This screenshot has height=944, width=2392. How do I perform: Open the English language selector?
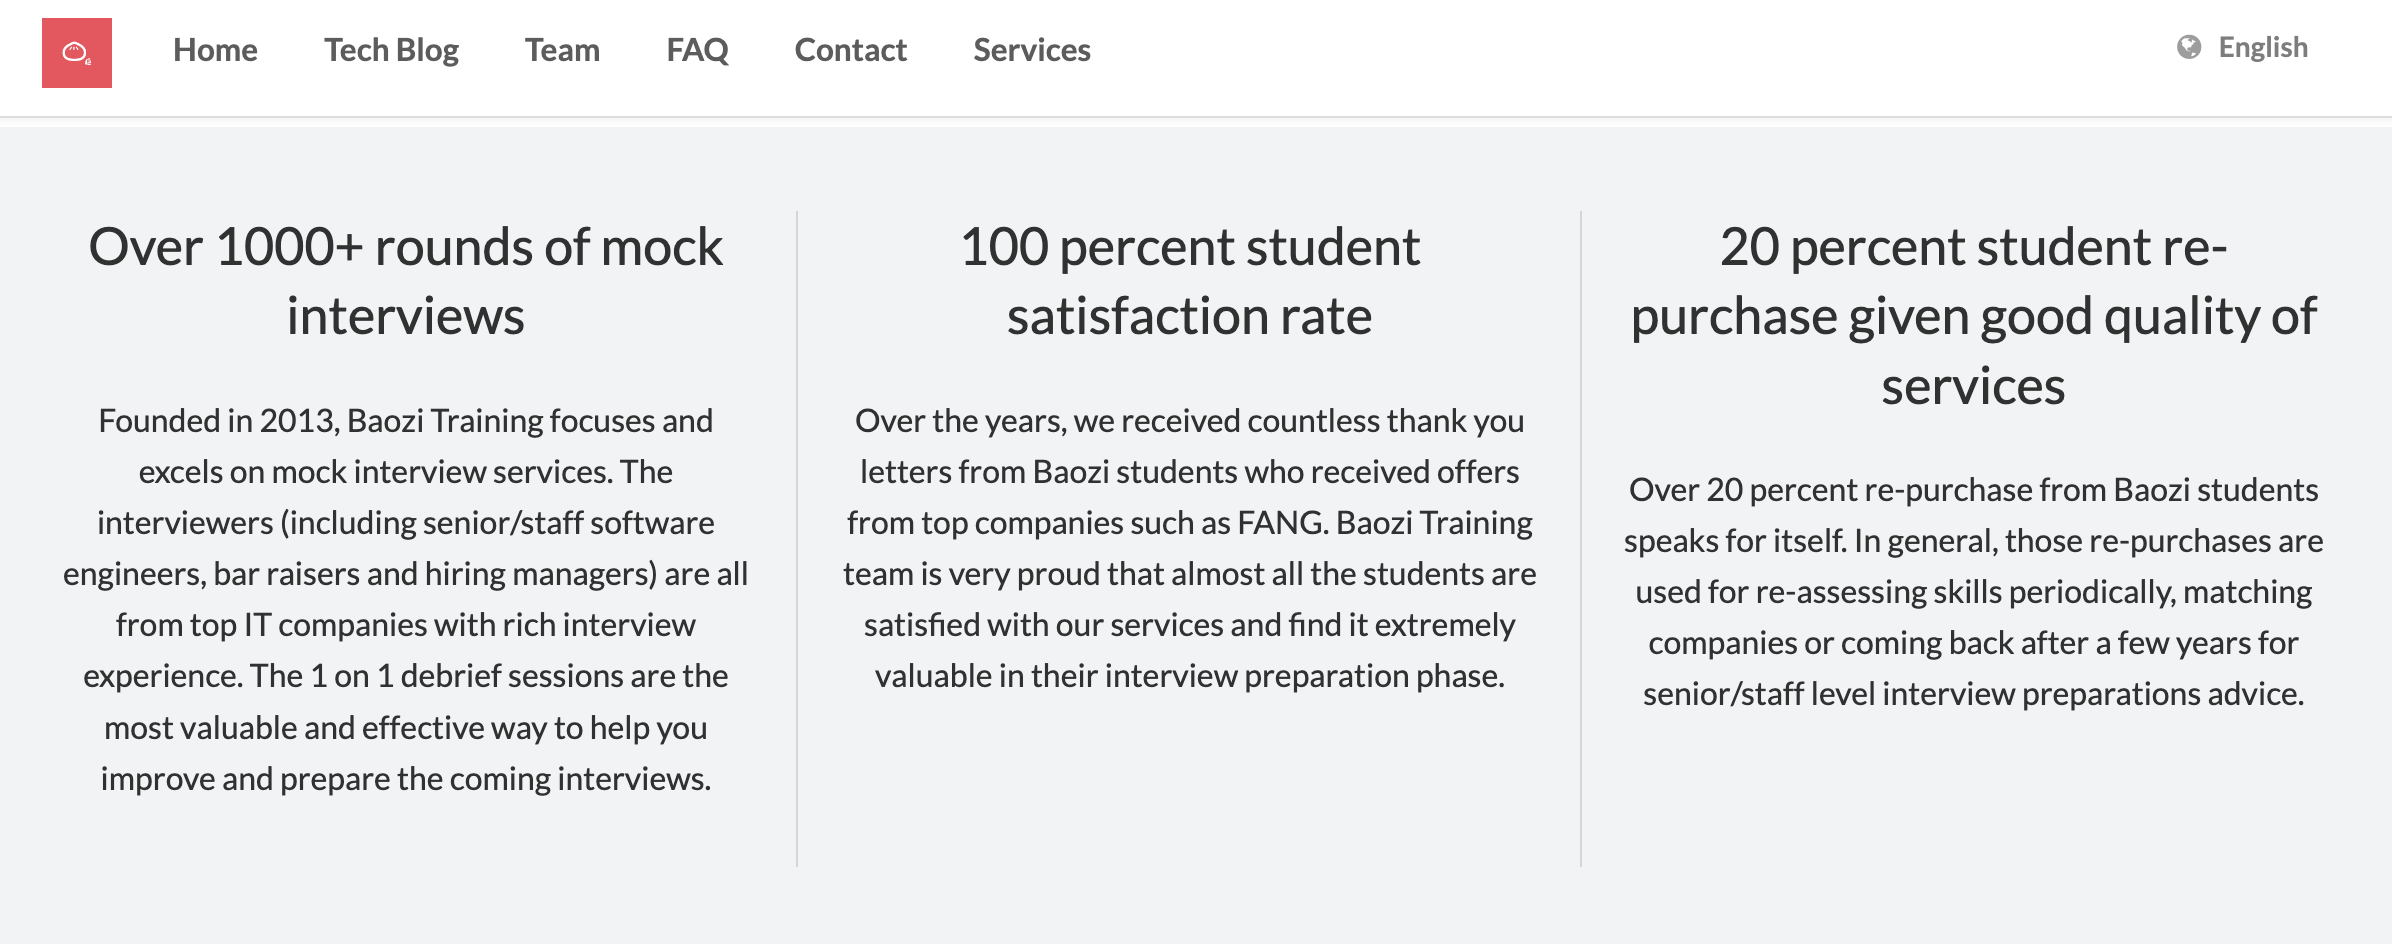pos(2243,47)
